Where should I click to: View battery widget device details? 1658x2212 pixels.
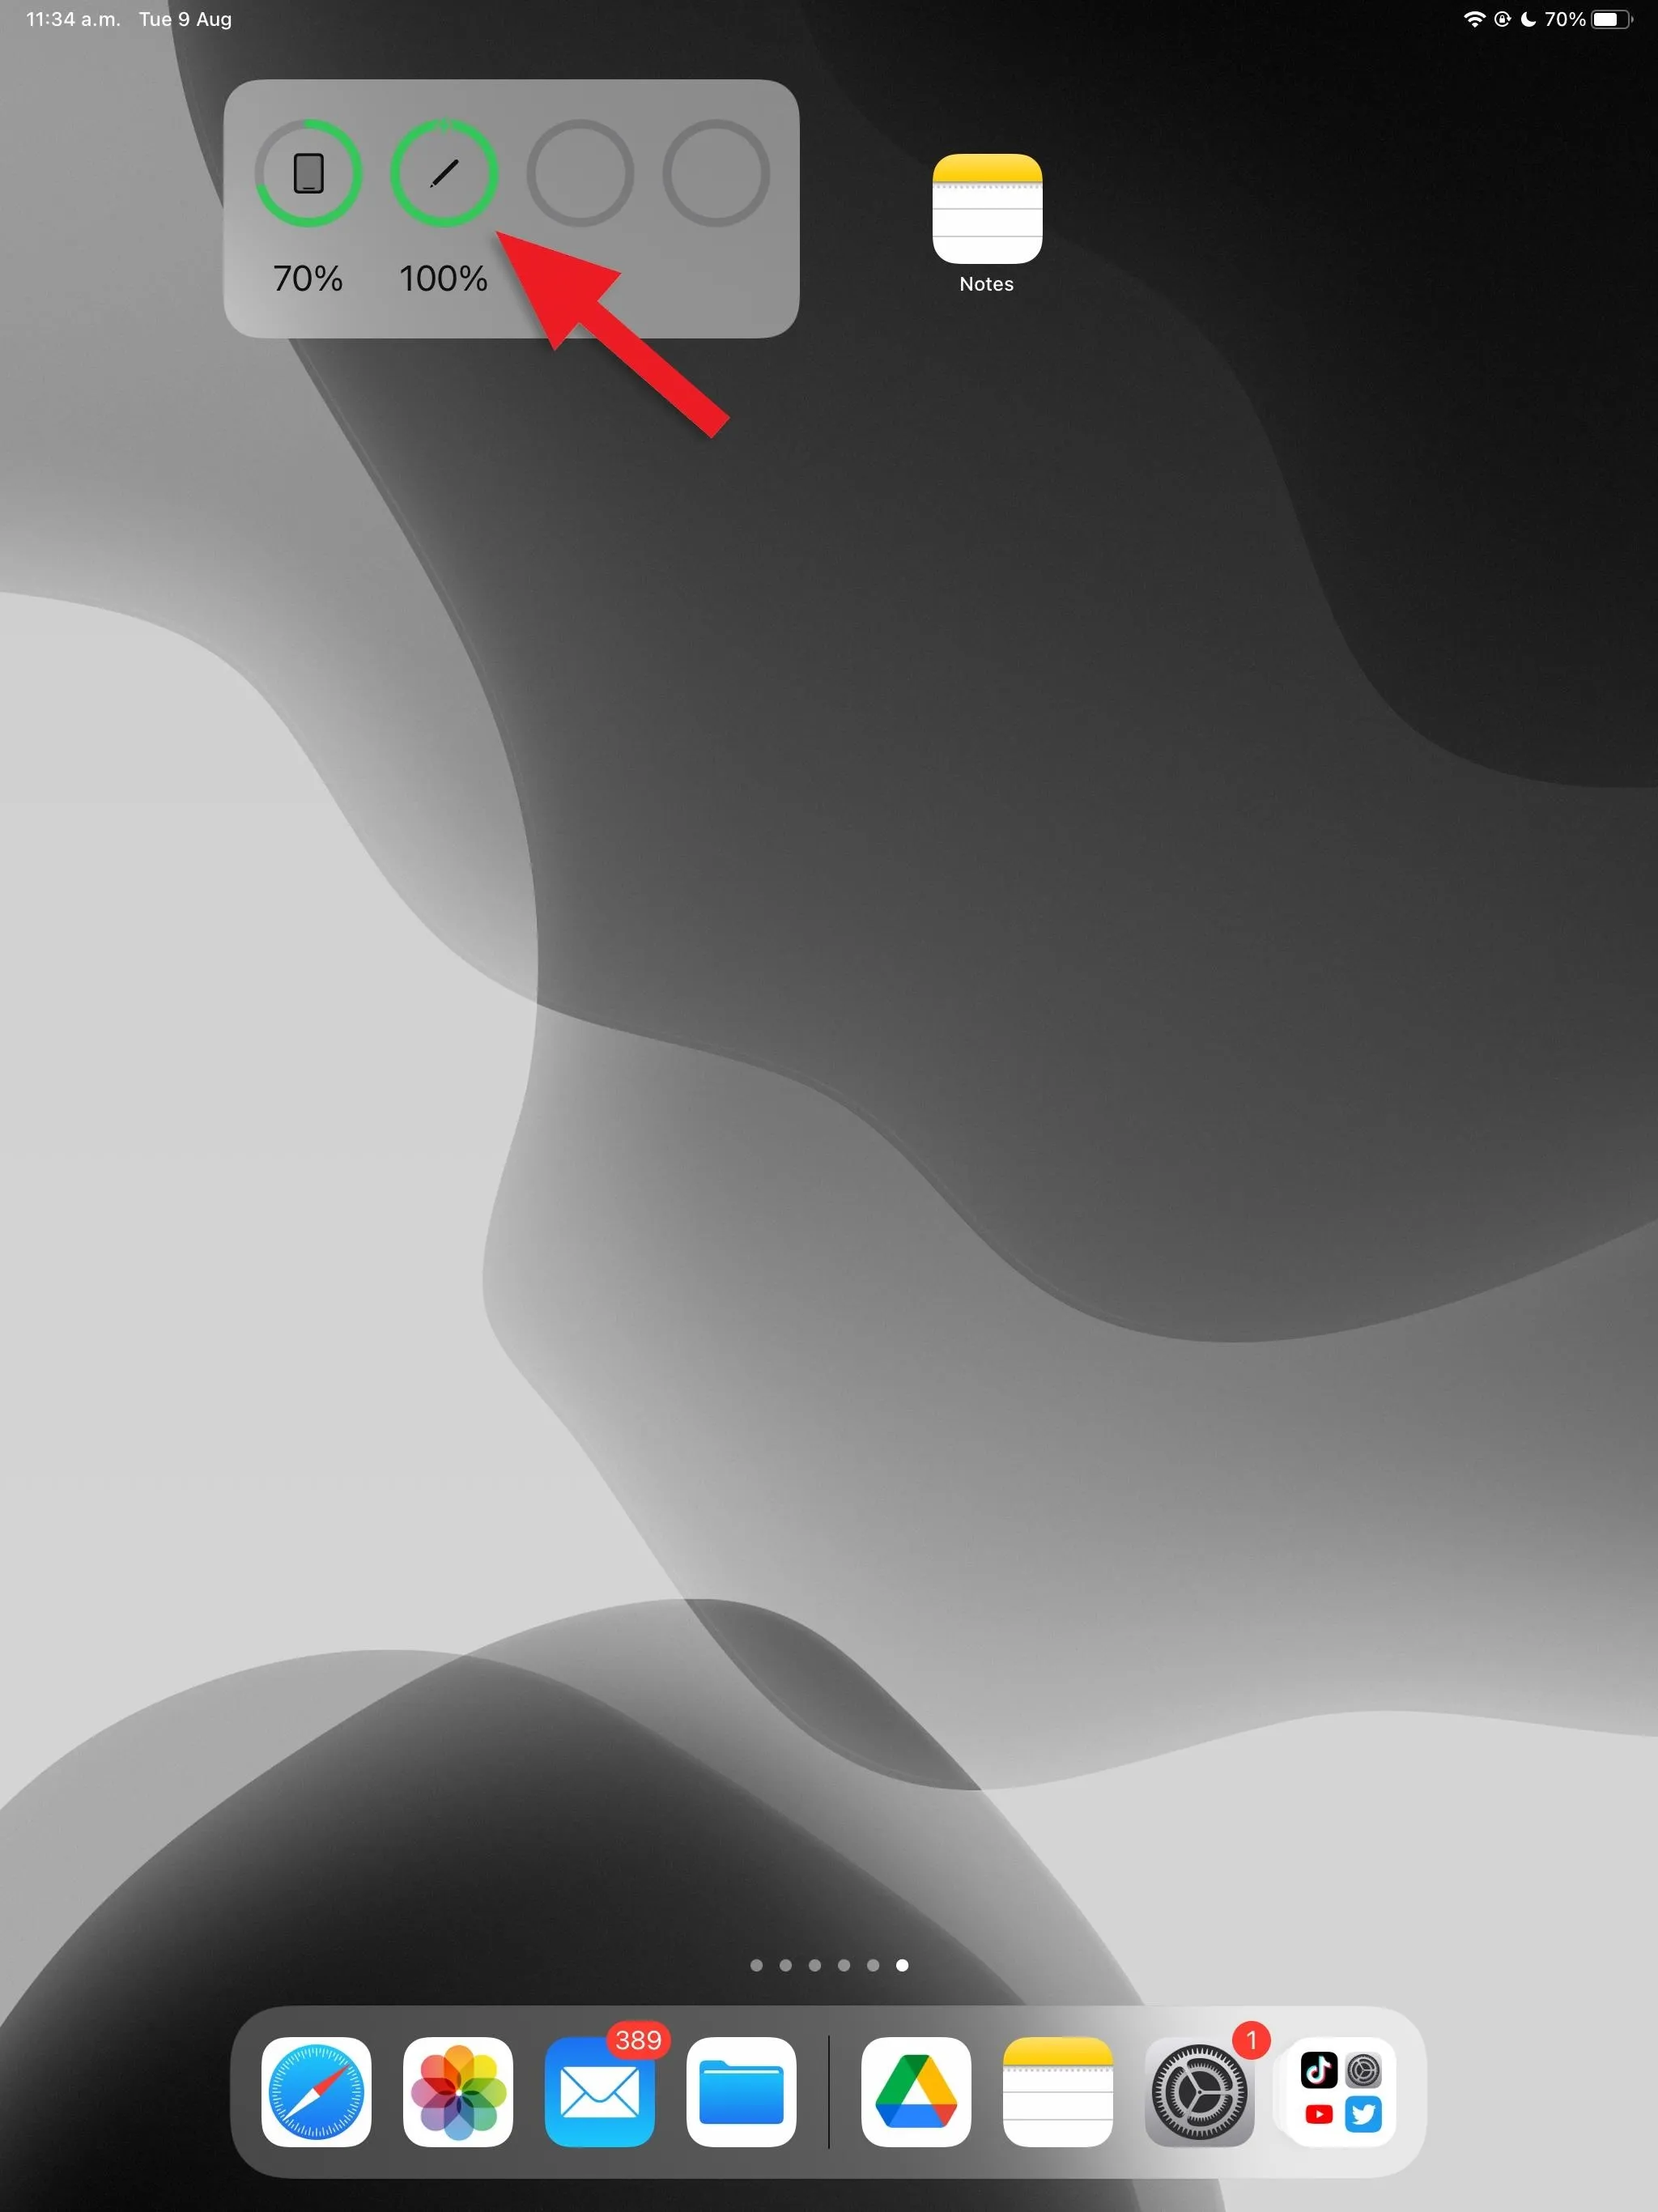pyautogui.click(x=440, y=174)
